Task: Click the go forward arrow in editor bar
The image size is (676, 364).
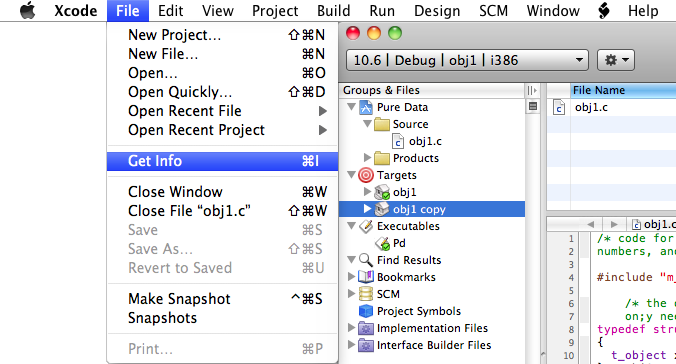Action: click(x=614, y=224)
